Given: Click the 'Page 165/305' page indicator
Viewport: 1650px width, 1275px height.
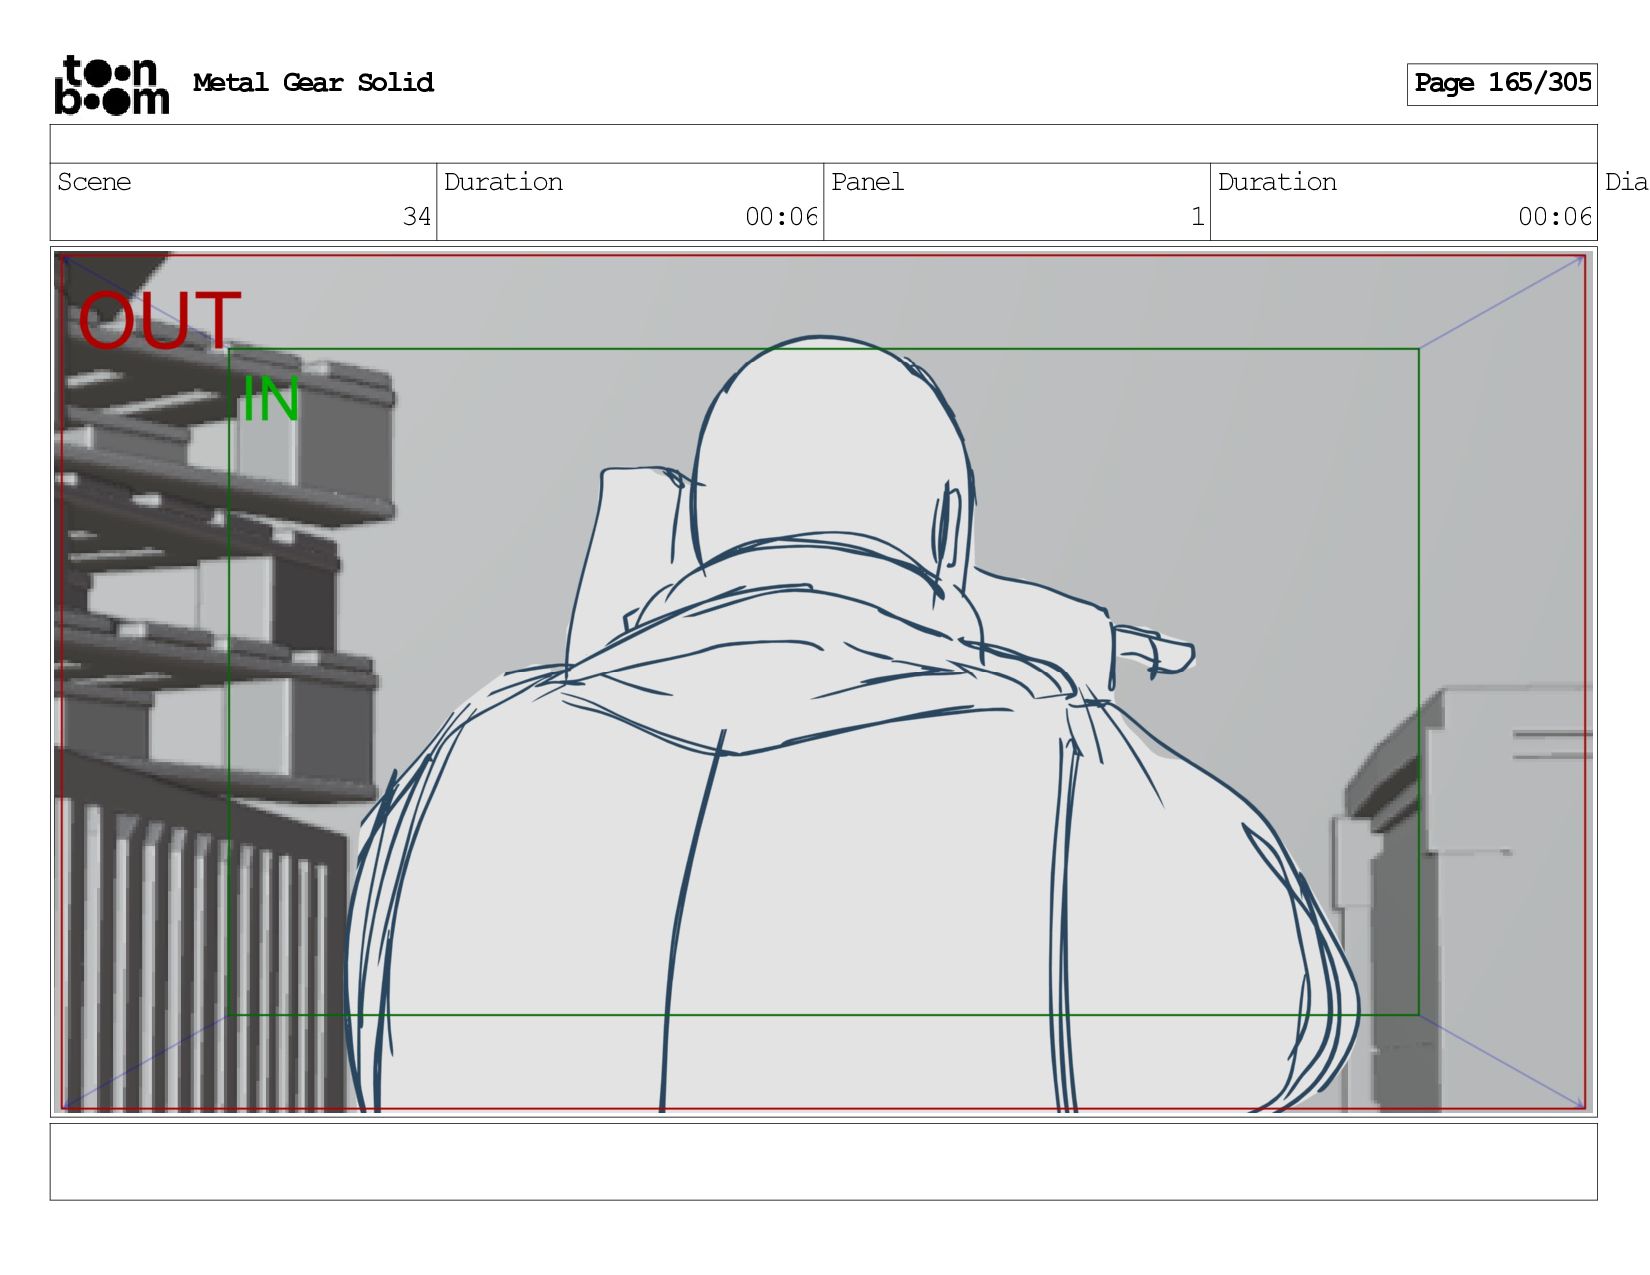Looking at the screenshot, I should click(x=1502, y=84).
